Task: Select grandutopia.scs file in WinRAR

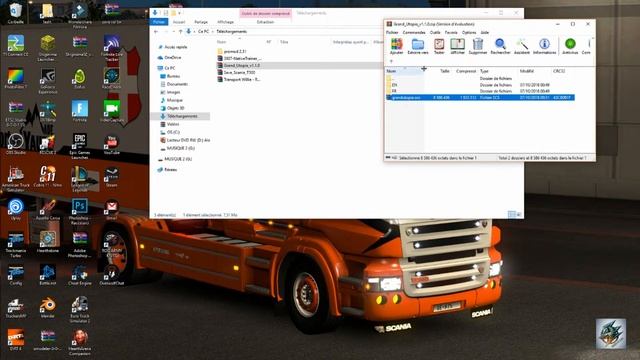Action: tap(480, 98)
